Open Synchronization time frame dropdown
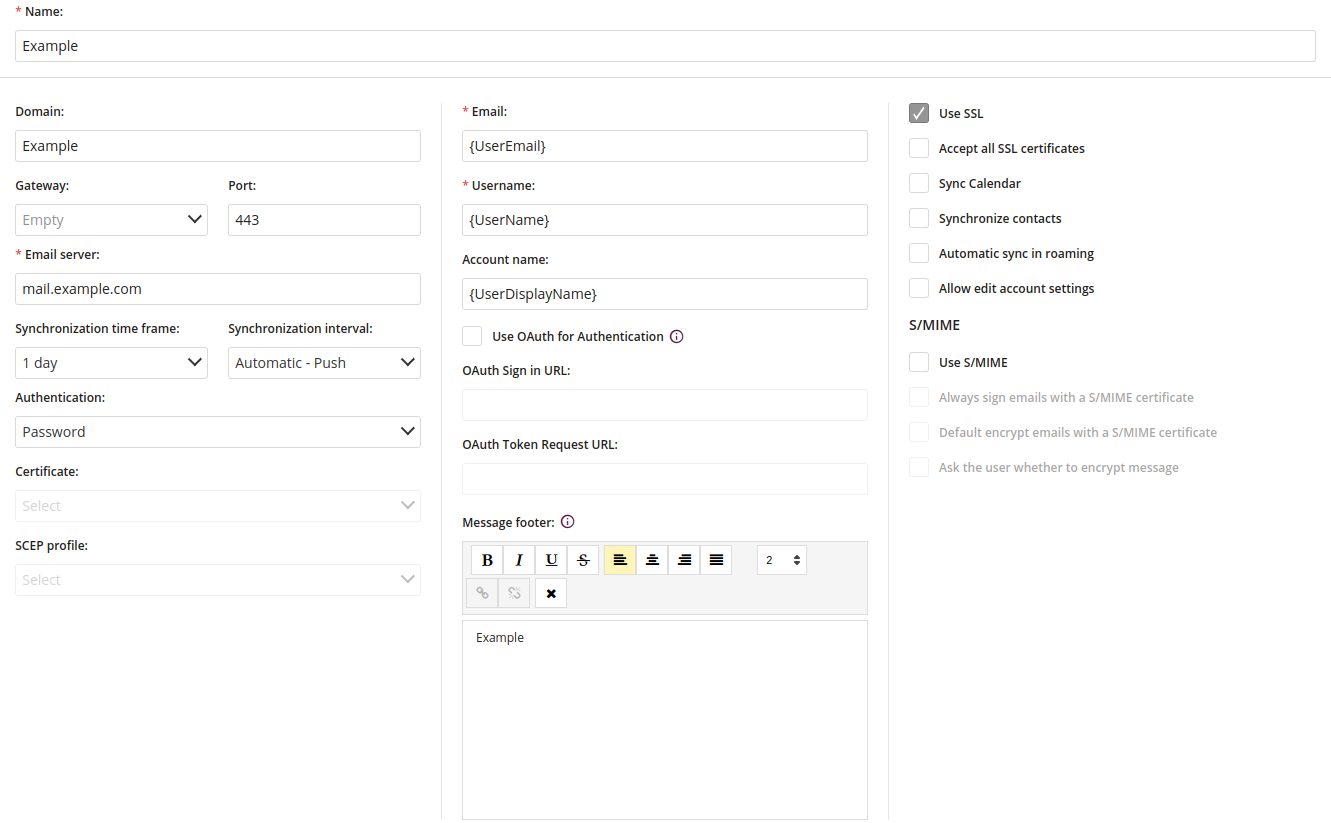Viewport: 1331px width, 823px height. 111,363
